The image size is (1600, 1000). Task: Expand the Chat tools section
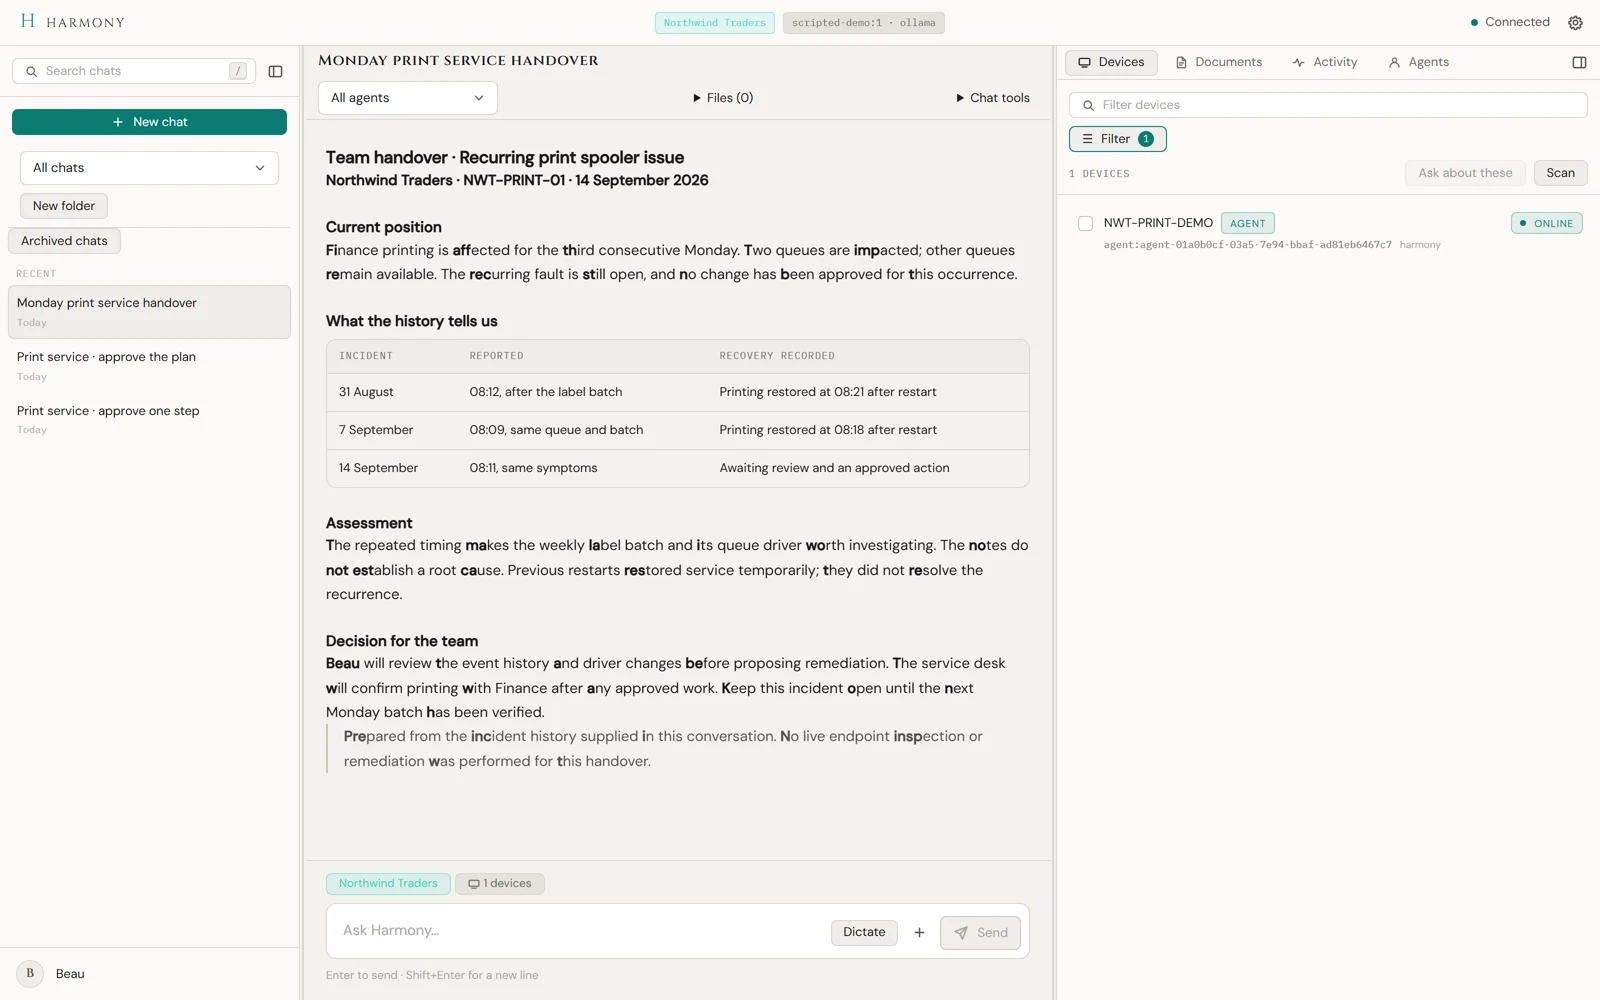[993, 98]
